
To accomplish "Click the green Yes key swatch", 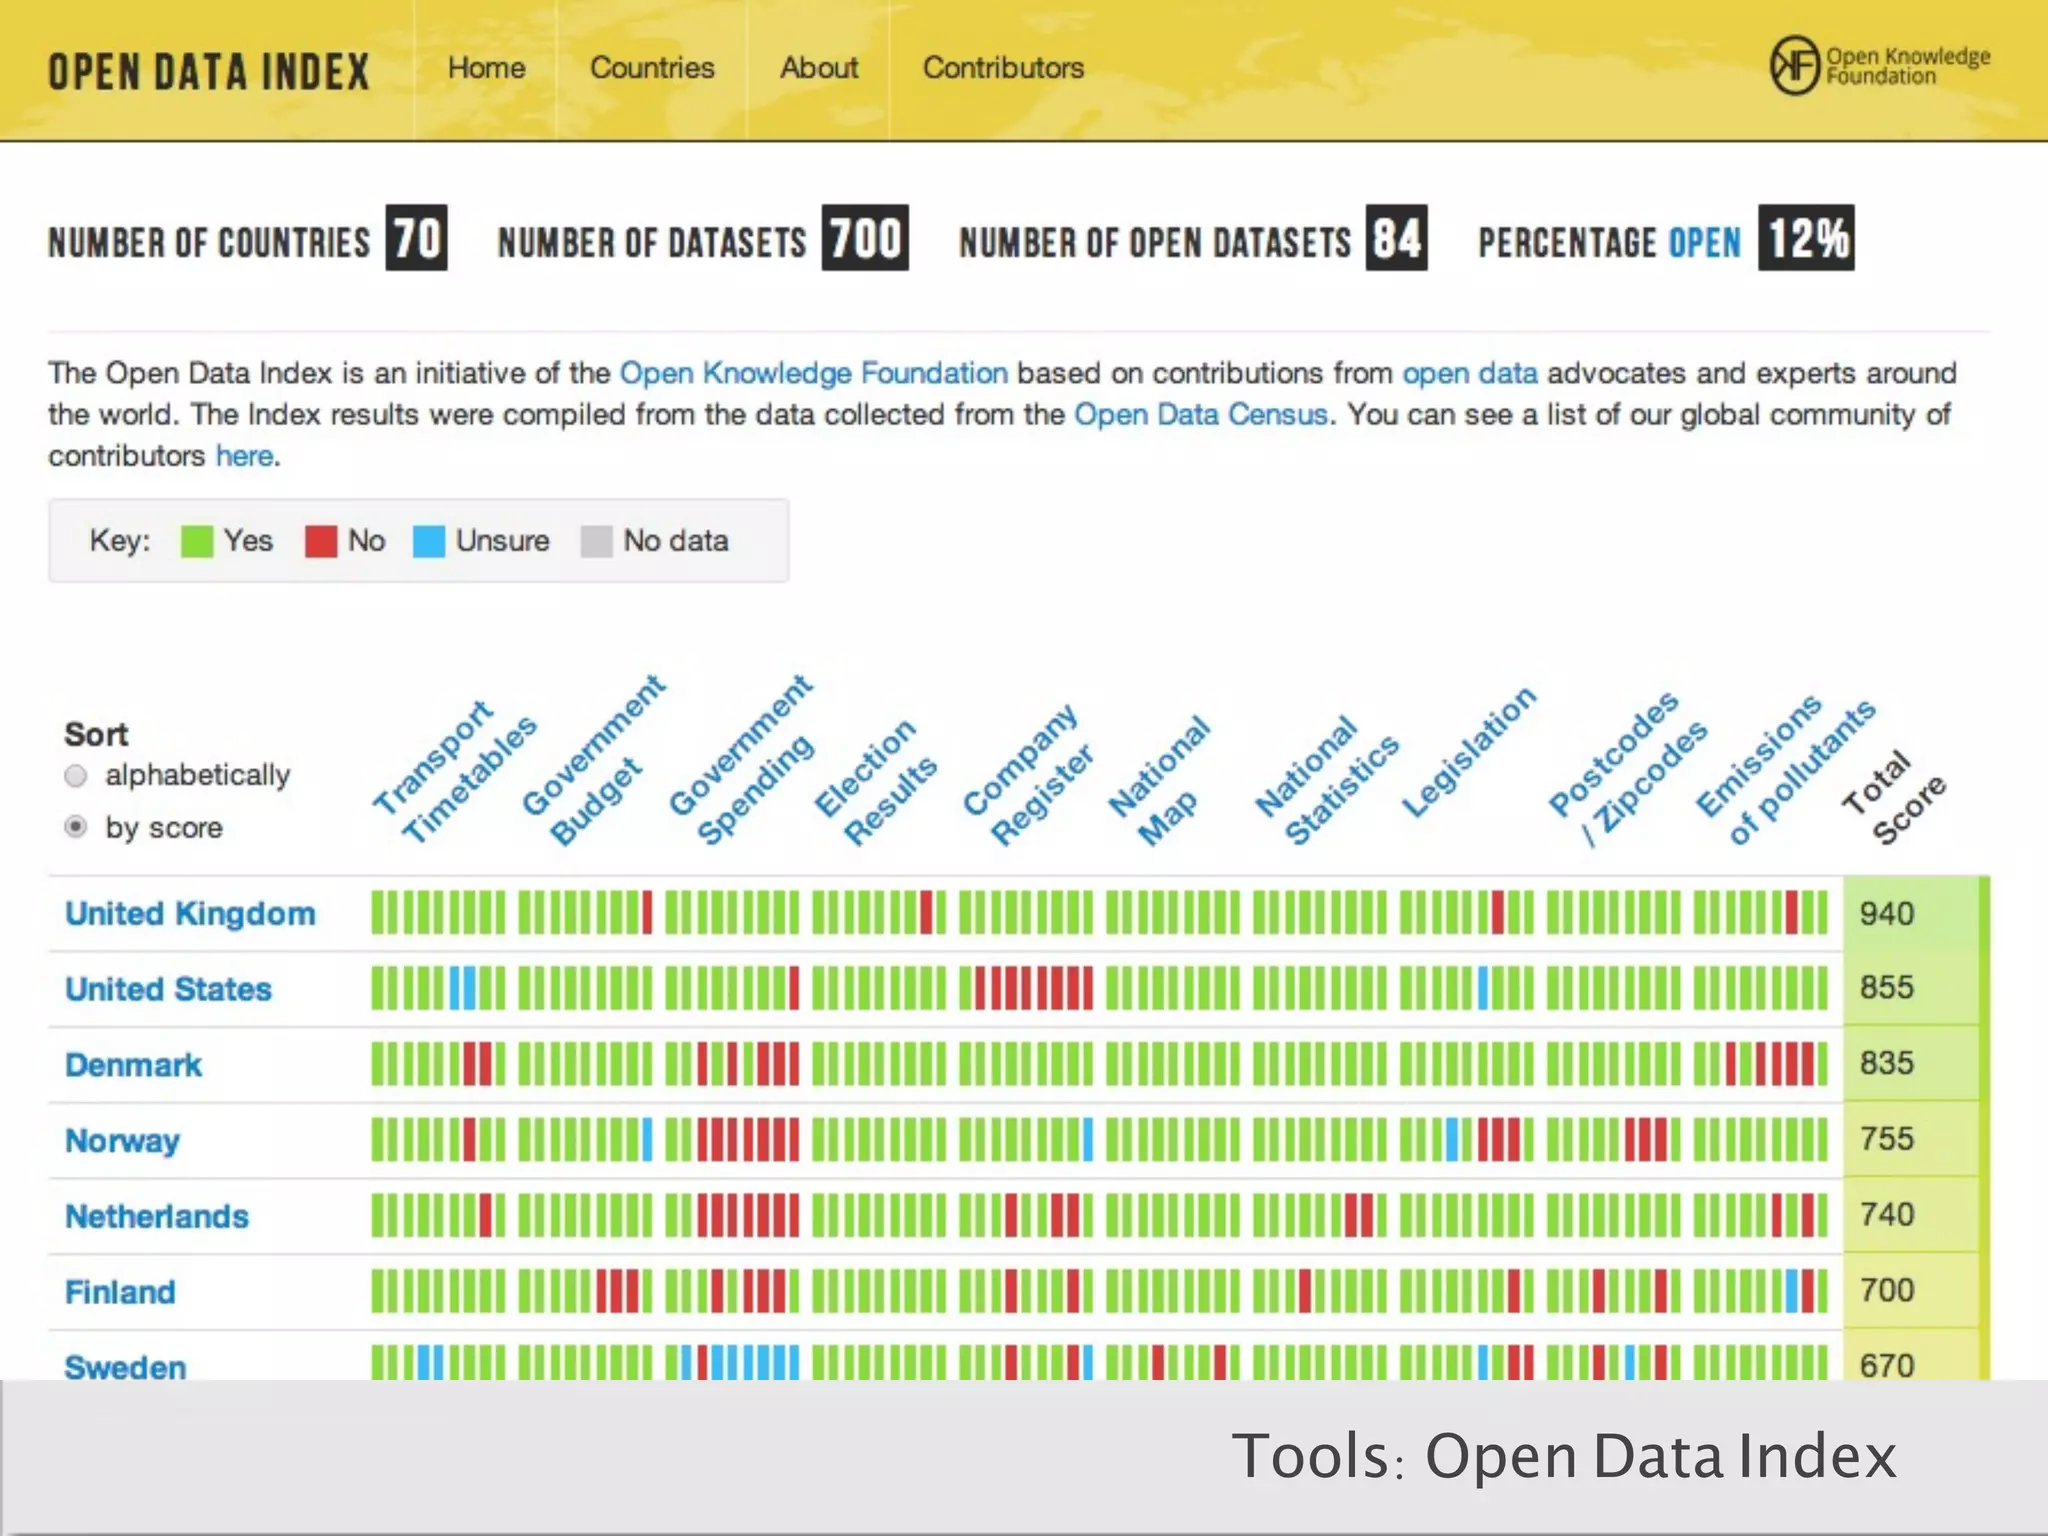I will pos(196,541).
